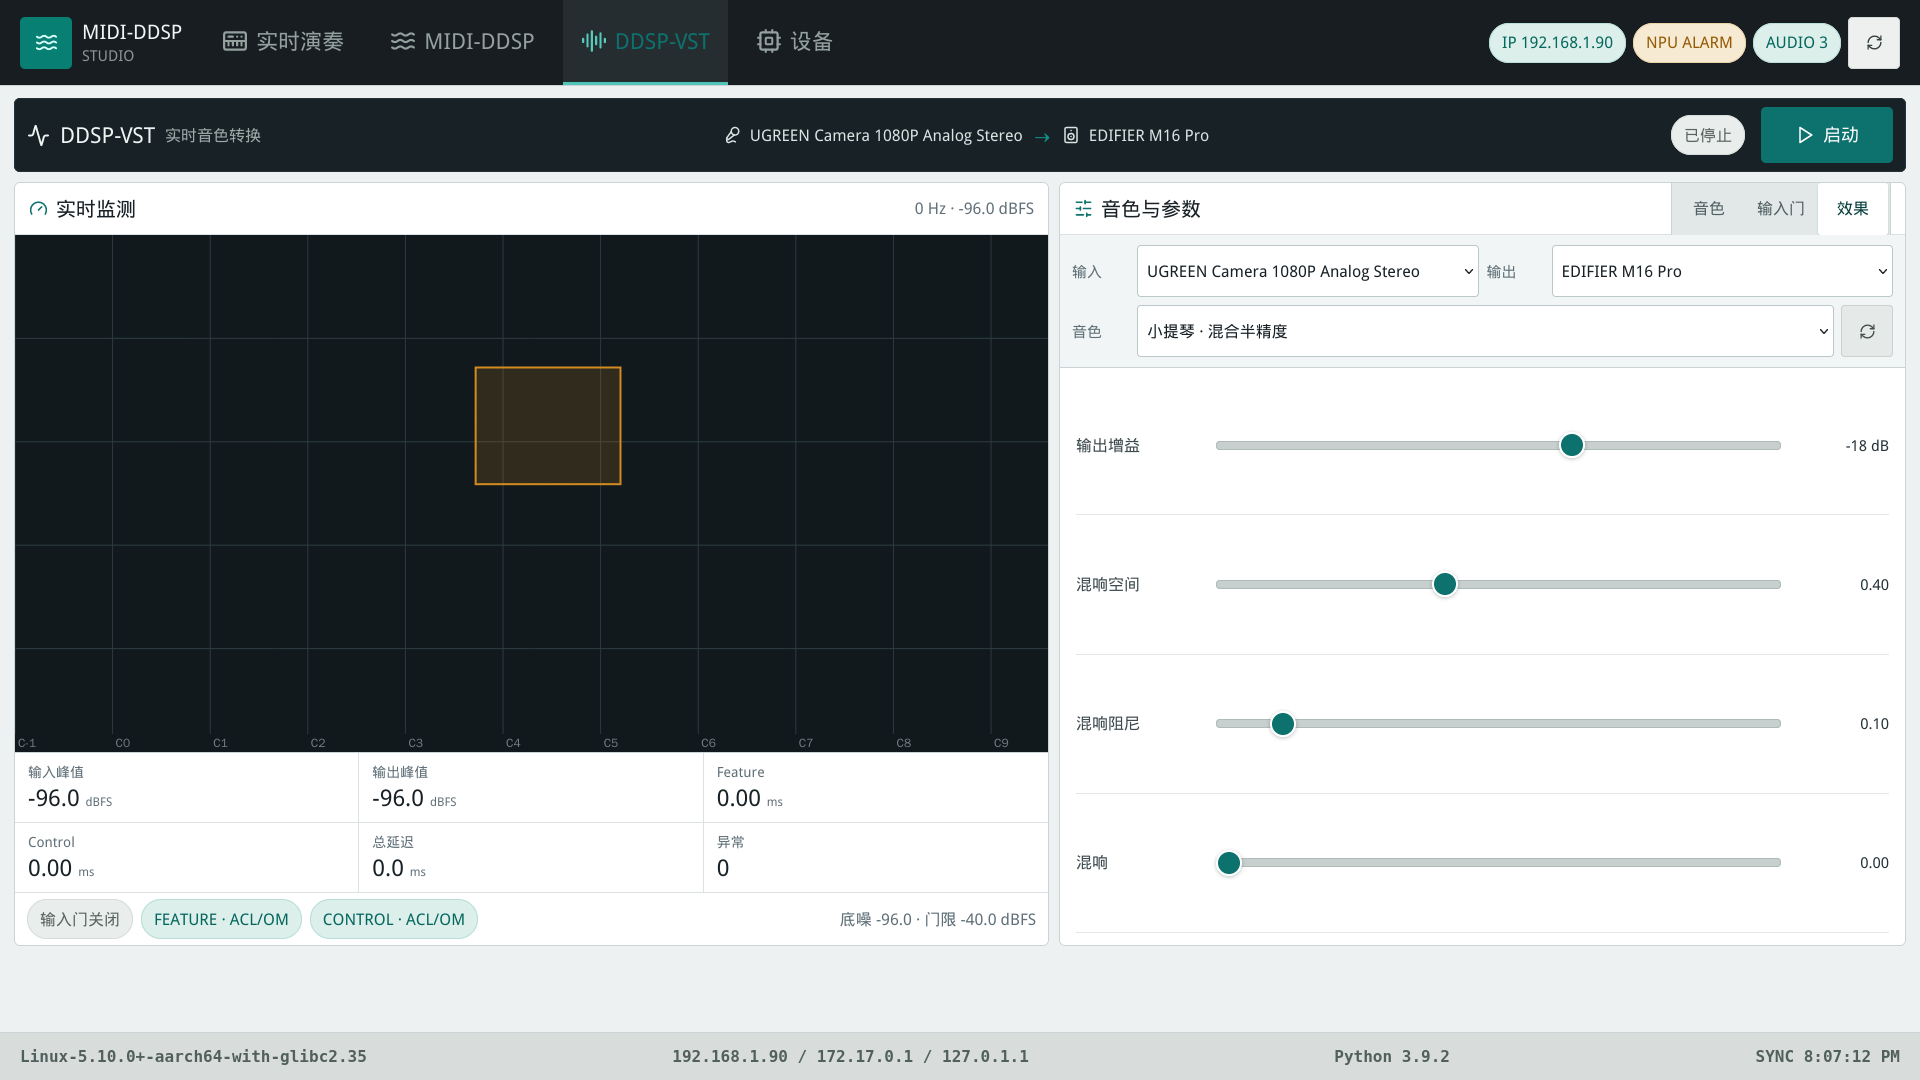The width and height of the screenshot is (1920, 1080).
Task: Click the refresh icon in top bar
Action: click(1874, 42)
